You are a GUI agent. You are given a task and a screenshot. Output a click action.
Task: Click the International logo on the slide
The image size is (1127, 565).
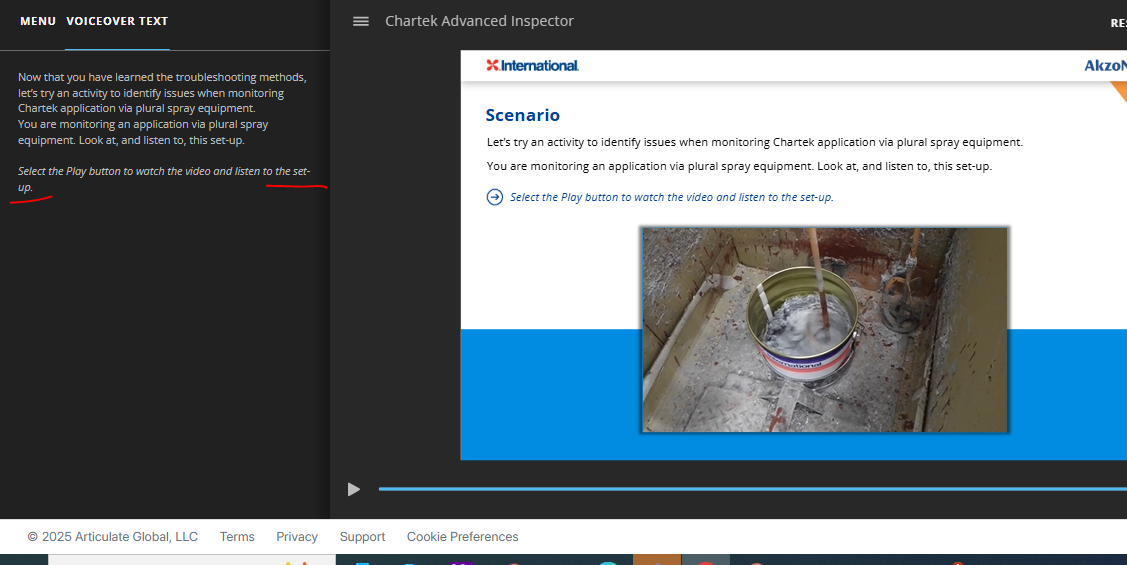point(532,66)
